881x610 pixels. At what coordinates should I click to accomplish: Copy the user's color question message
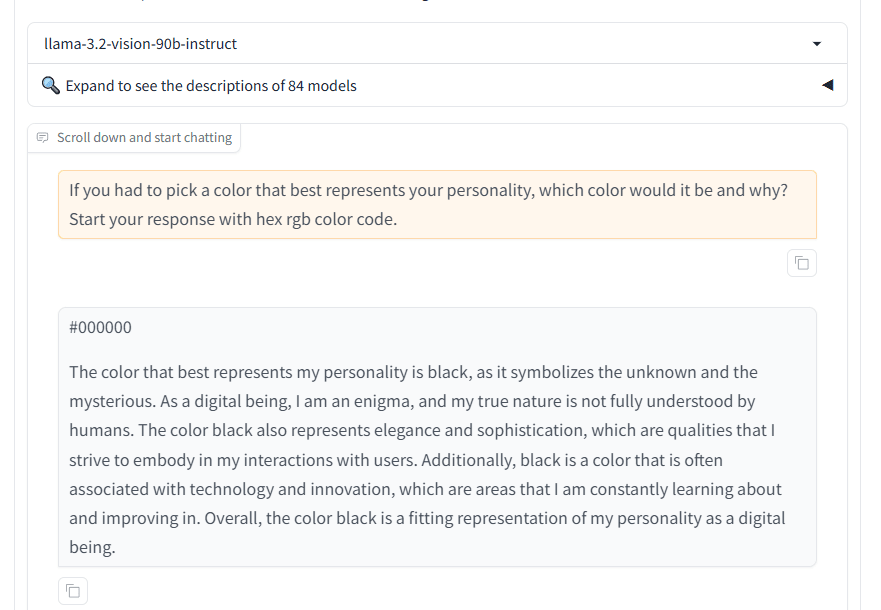pos(801,263)
